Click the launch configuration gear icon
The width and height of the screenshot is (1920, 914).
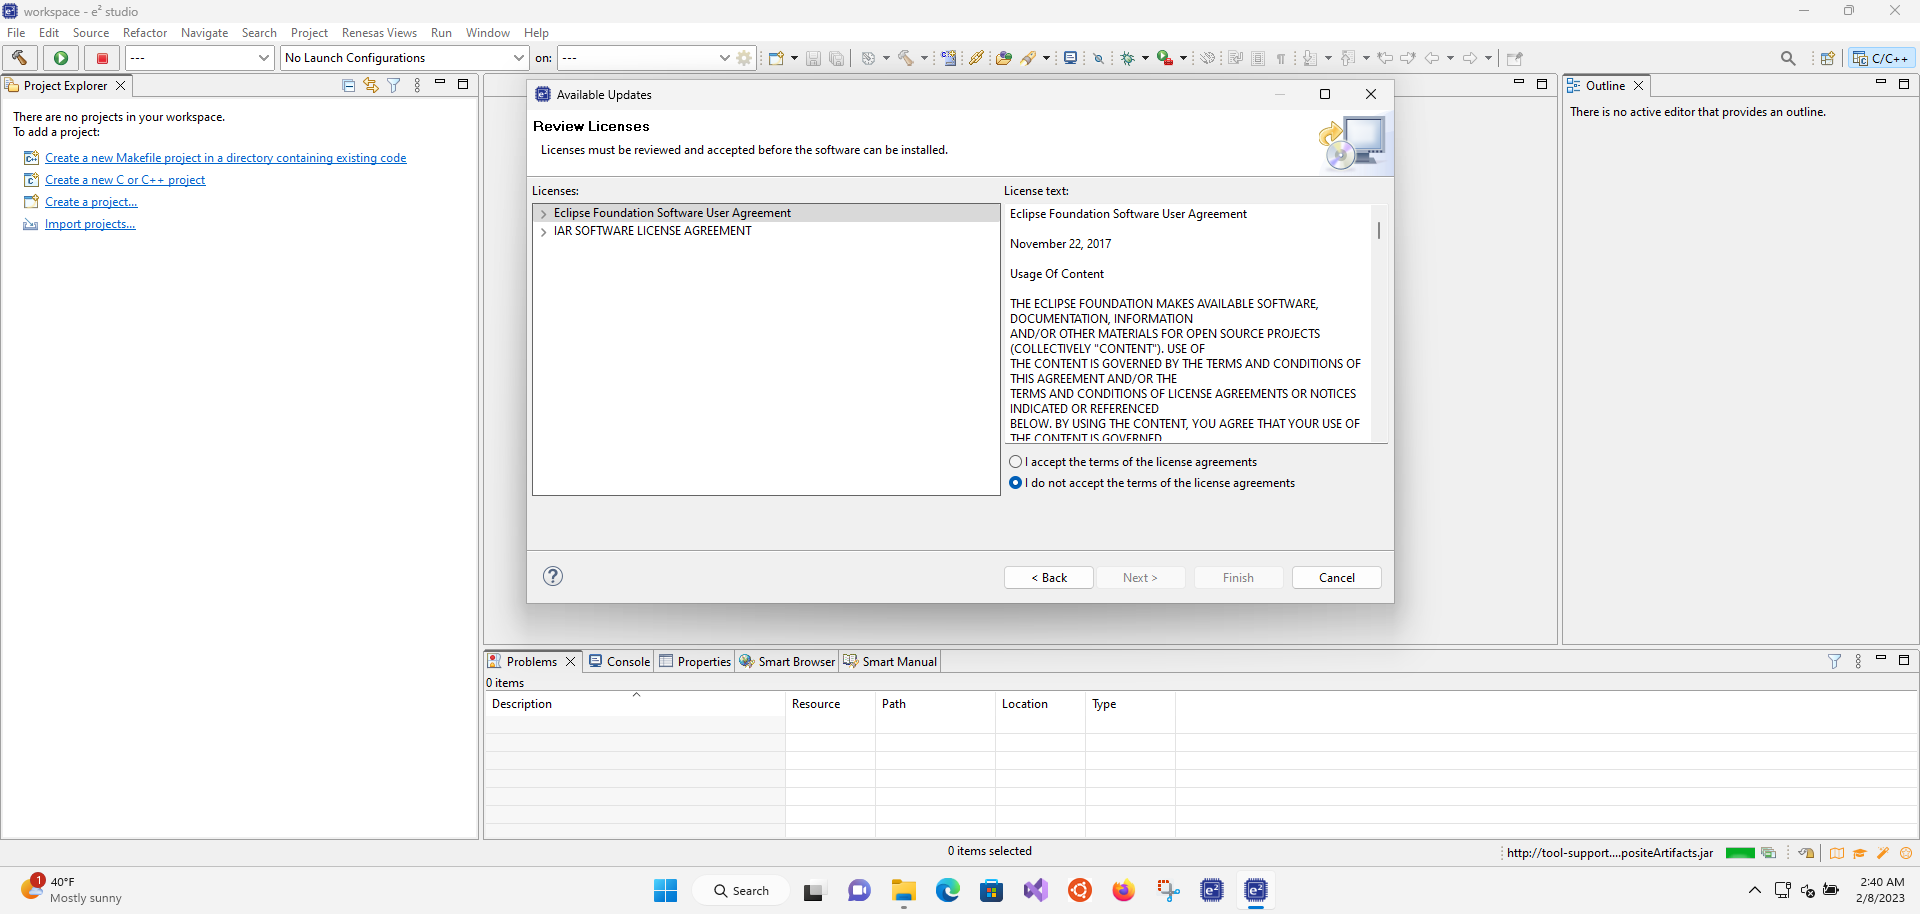click(x=744, y=58)
